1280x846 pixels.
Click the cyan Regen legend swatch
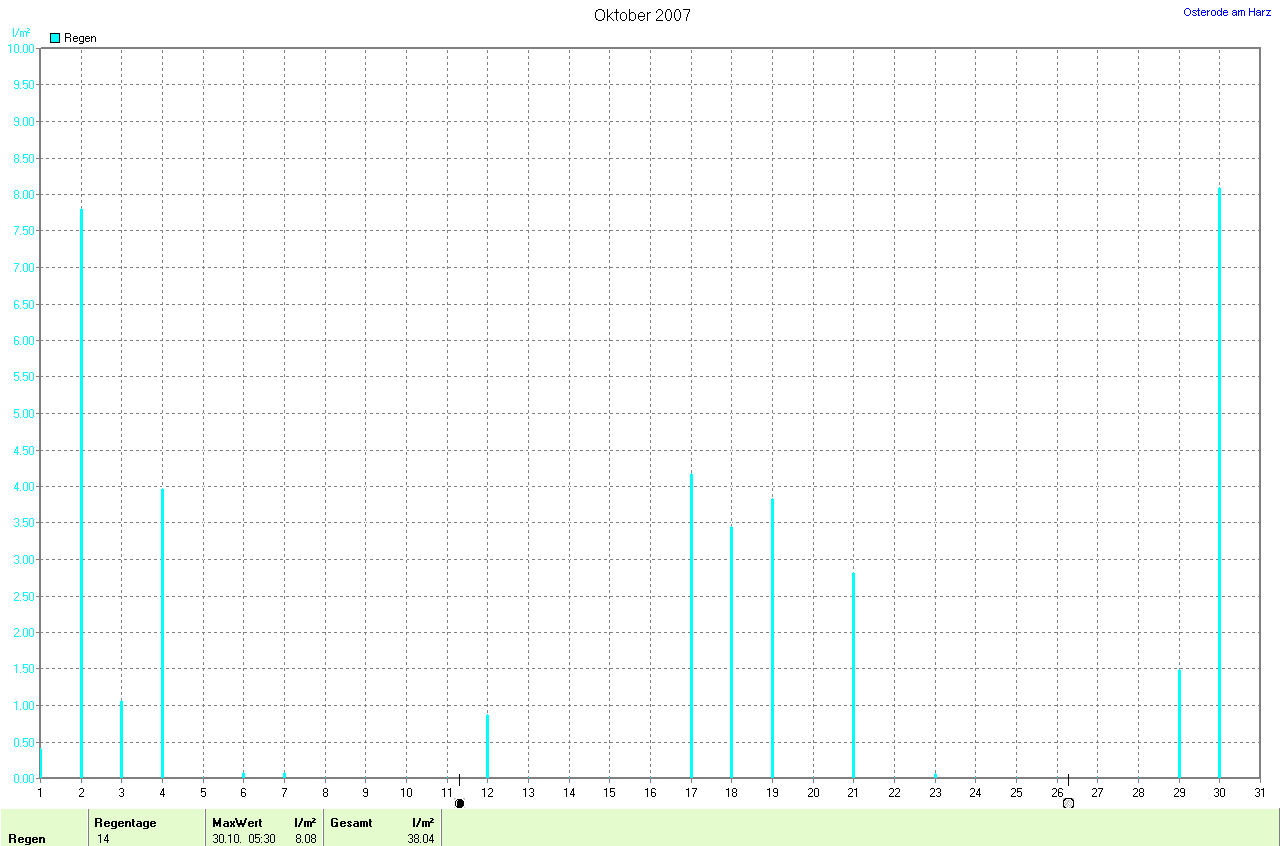55,38
